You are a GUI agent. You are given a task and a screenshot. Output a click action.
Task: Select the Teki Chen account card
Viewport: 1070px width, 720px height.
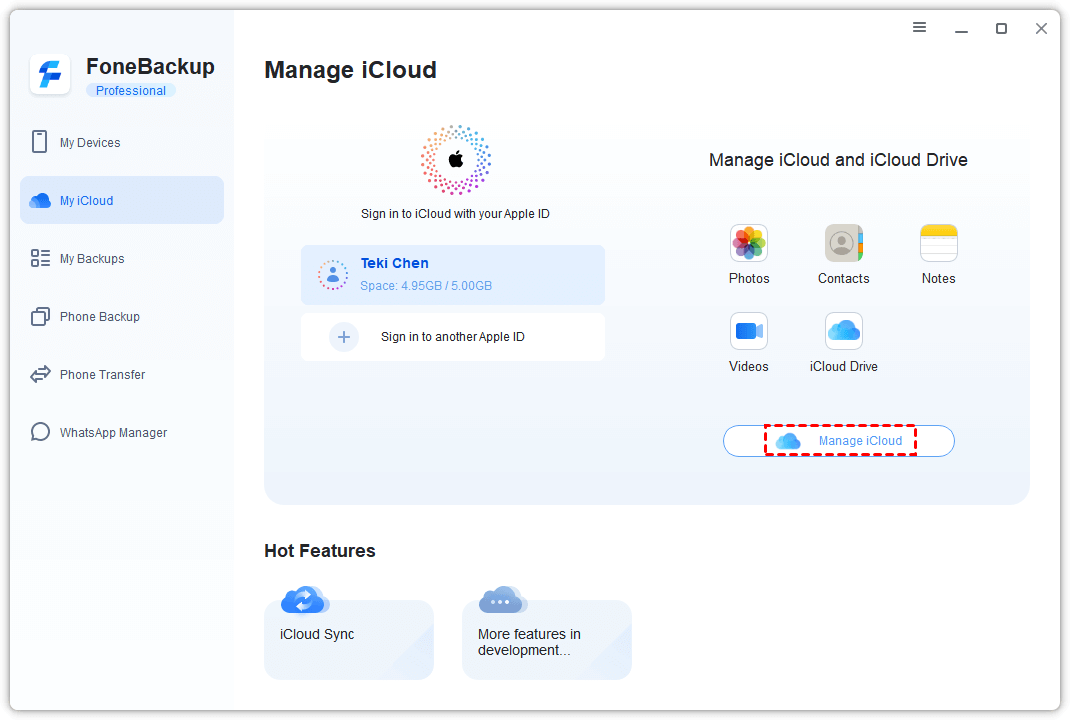(453, 274)
